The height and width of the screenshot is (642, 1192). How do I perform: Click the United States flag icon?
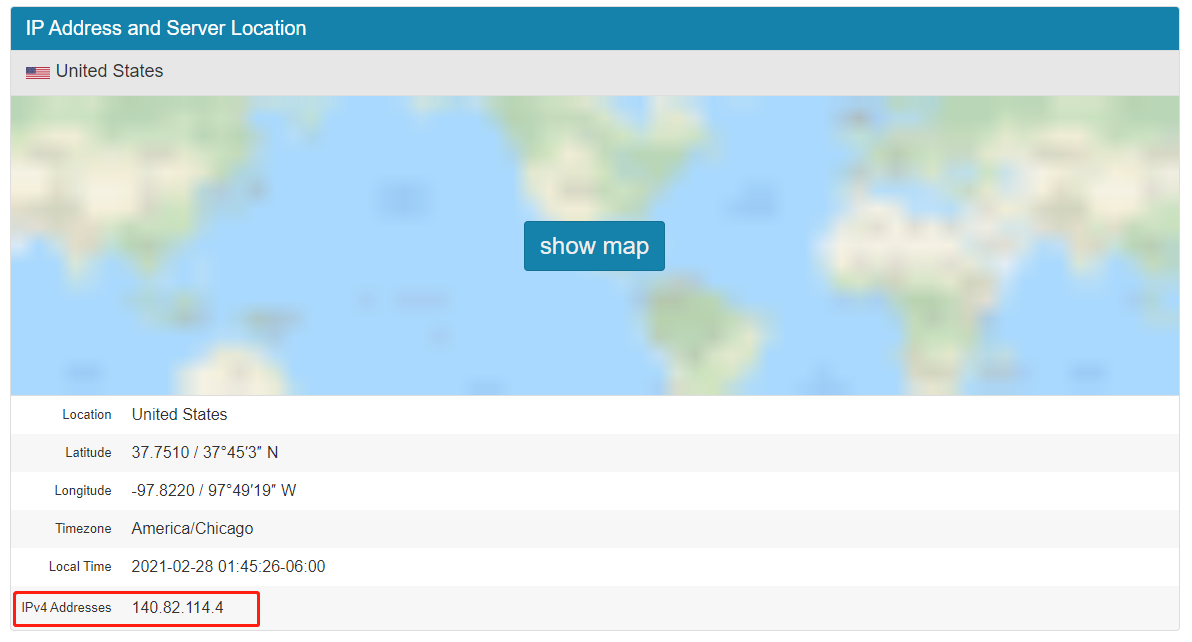[x=38, y=72]
